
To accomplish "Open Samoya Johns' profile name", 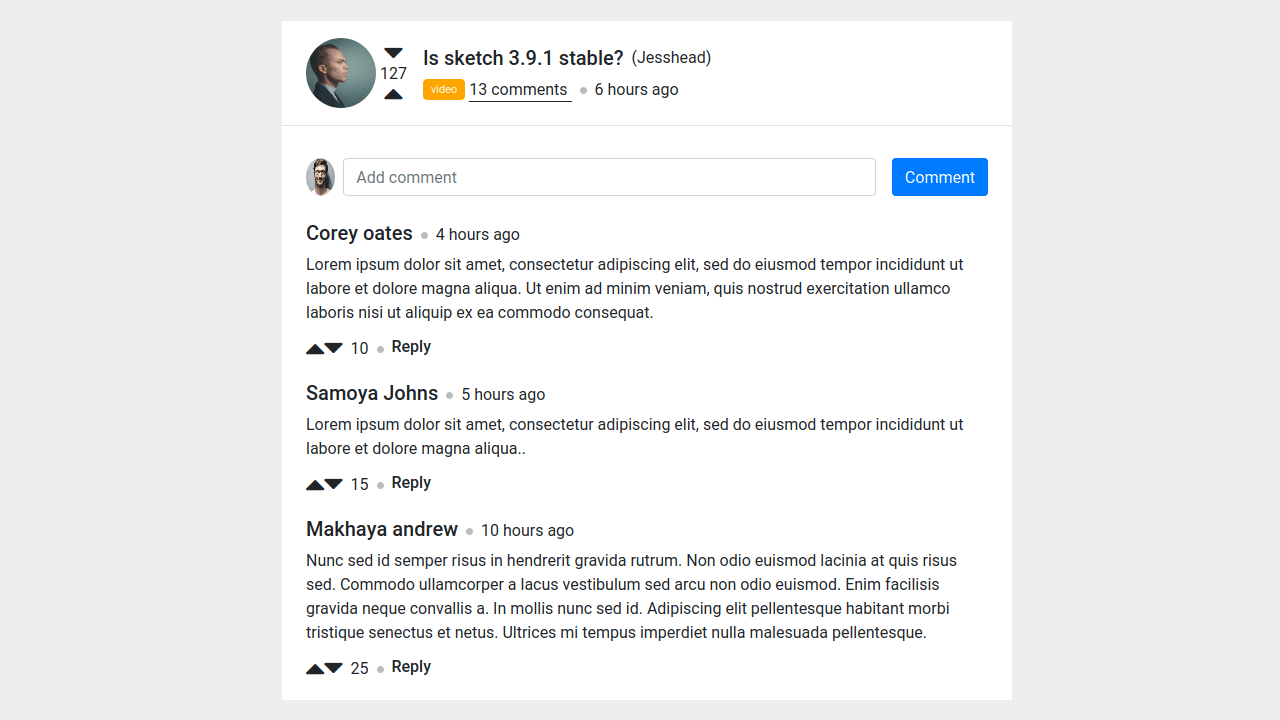I will click(372, 393).
